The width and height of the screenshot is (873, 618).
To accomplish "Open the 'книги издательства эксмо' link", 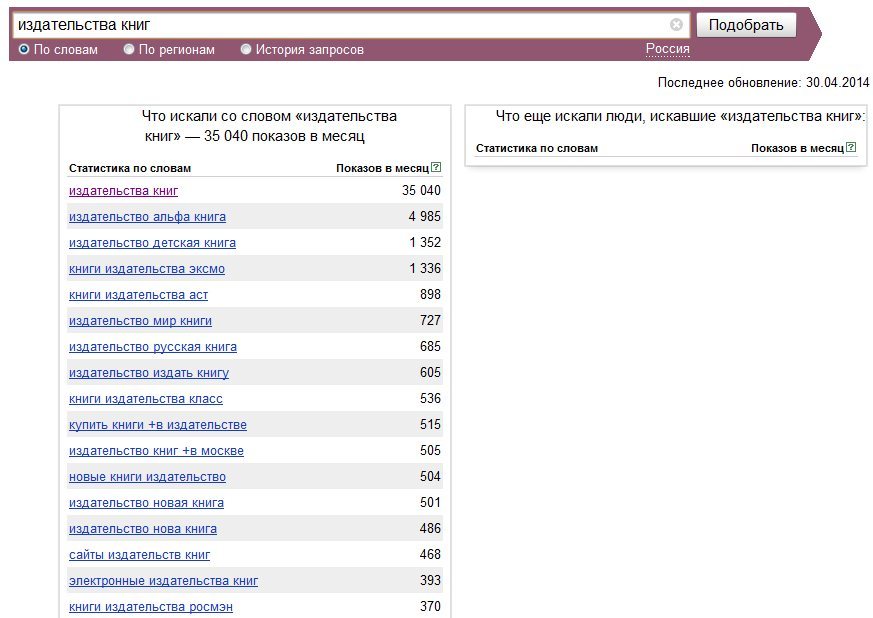I will coord(147,269).
